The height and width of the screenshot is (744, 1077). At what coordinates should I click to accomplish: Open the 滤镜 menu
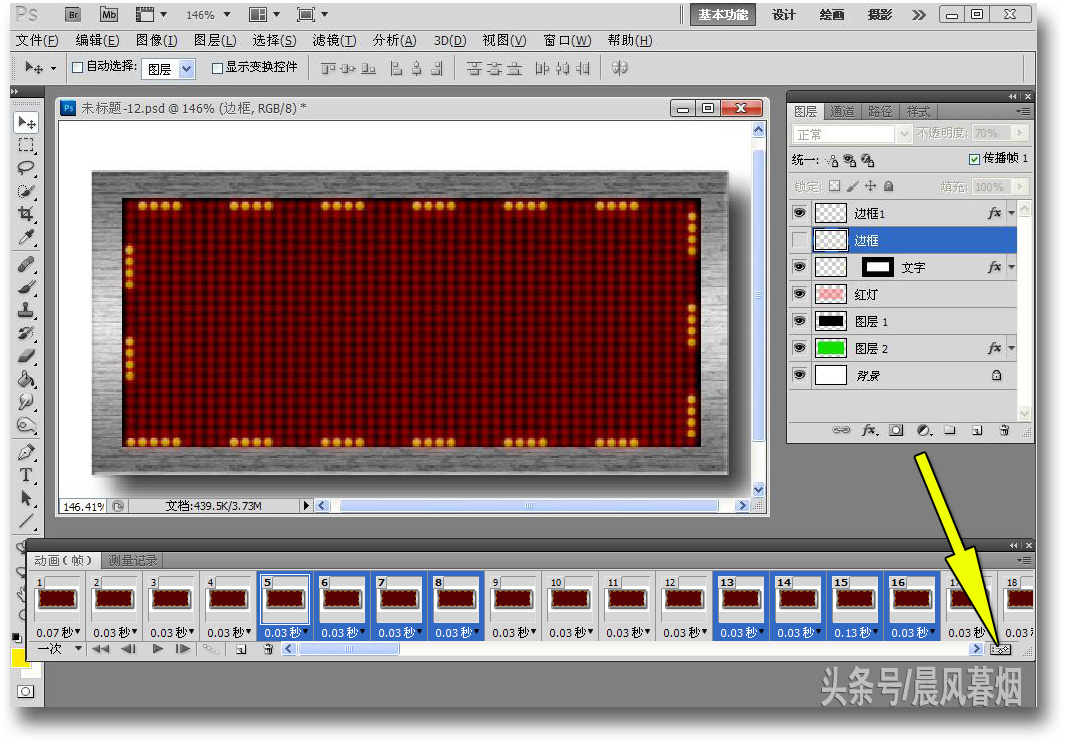coord(333,40)
